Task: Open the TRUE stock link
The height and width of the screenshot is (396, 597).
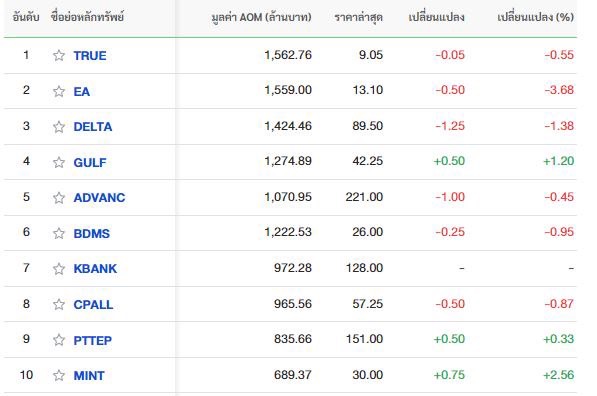Action: pos(90,56)
